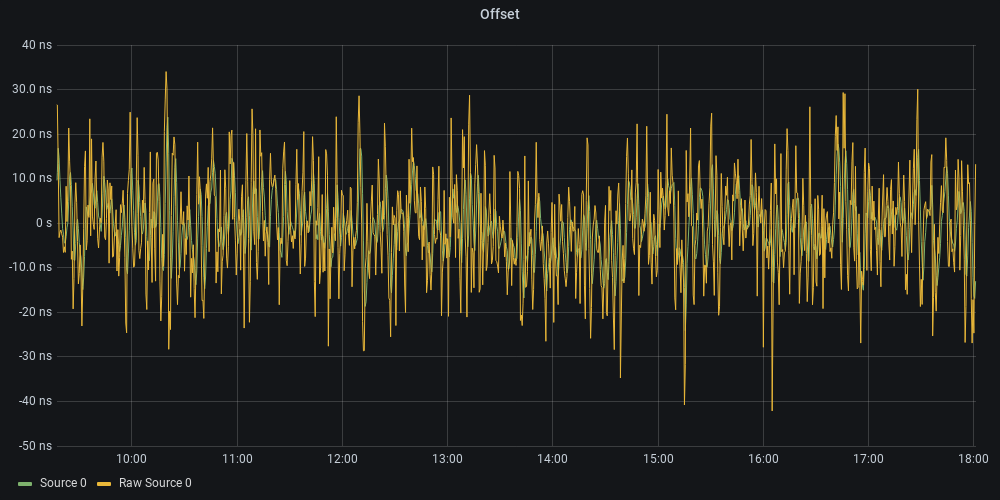Click the 30.0 ns y-axis label
This screenshot has height=500, width=1000.
coord(32,89)
